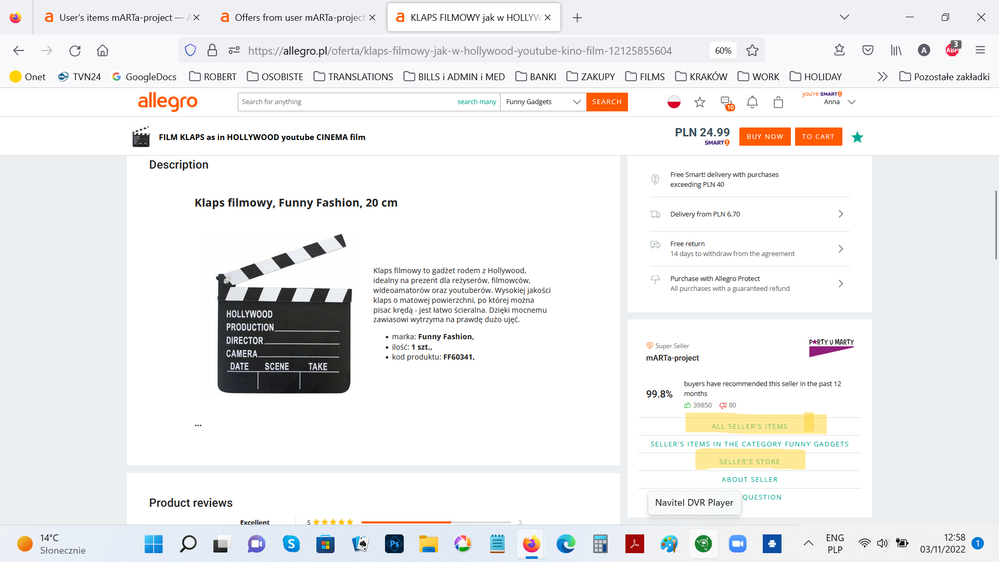This screenshot has width=999, height=562.
Task: Open Allegro notifications bell
Action: [752, 102]
